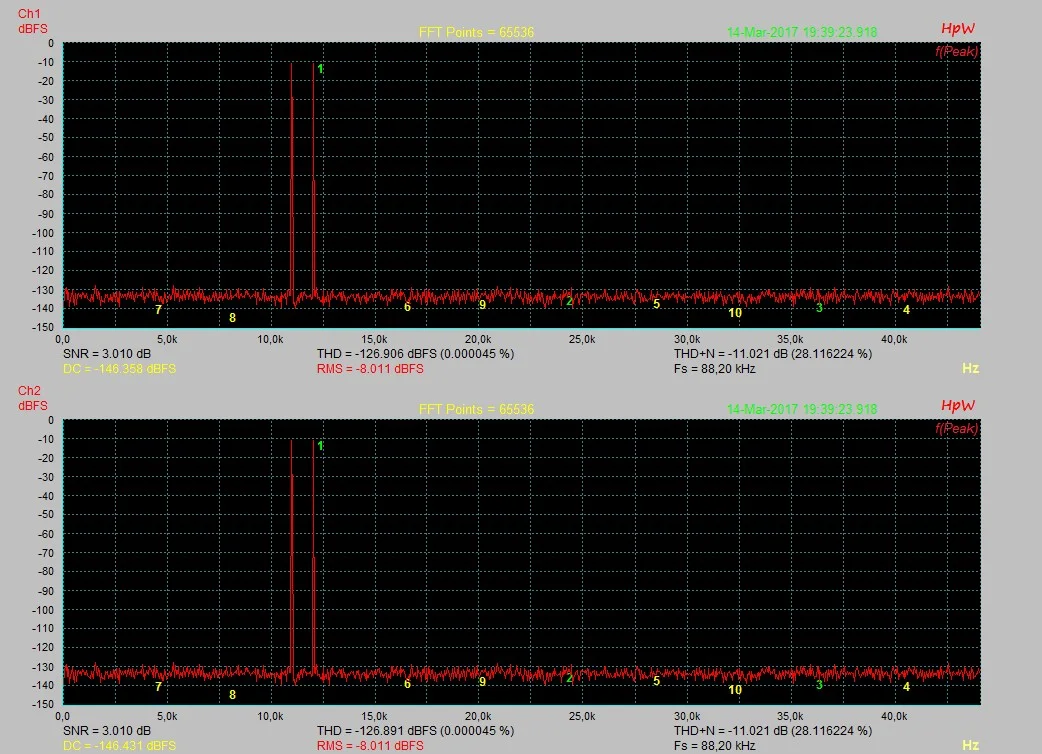Click Fs = 88,20 kHz under Ch2 plot

coord(714,746)
